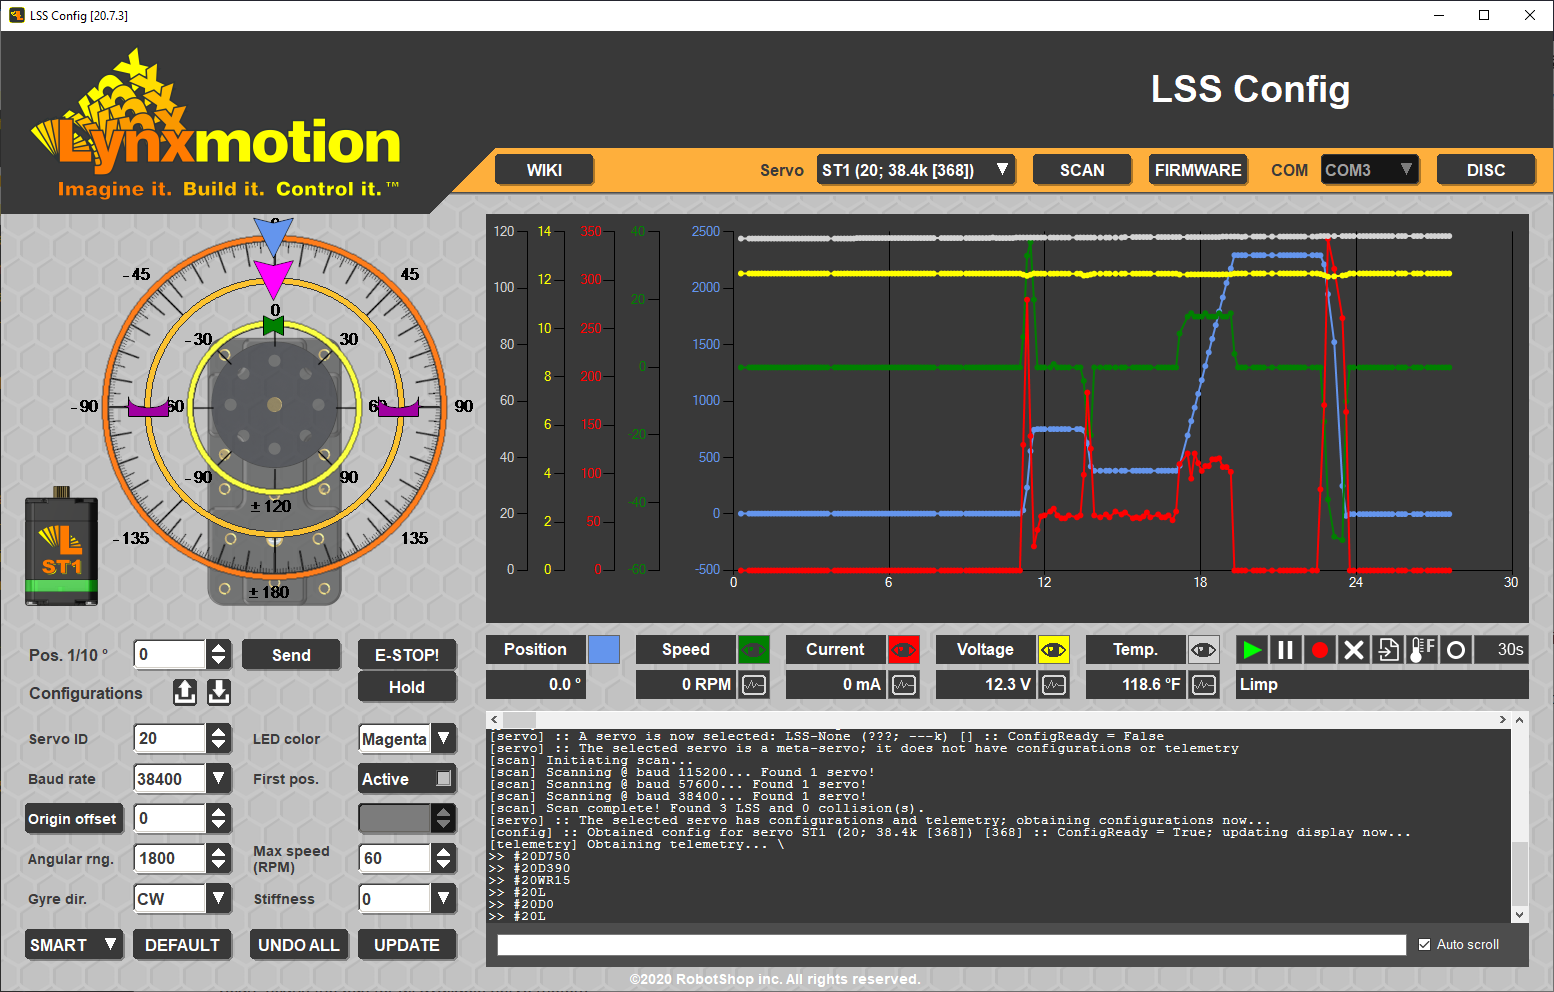Image resolution: width=1554 pixels, height=992 pixels.
Task: Click the UPDATE button
Action: coord(407,945)
